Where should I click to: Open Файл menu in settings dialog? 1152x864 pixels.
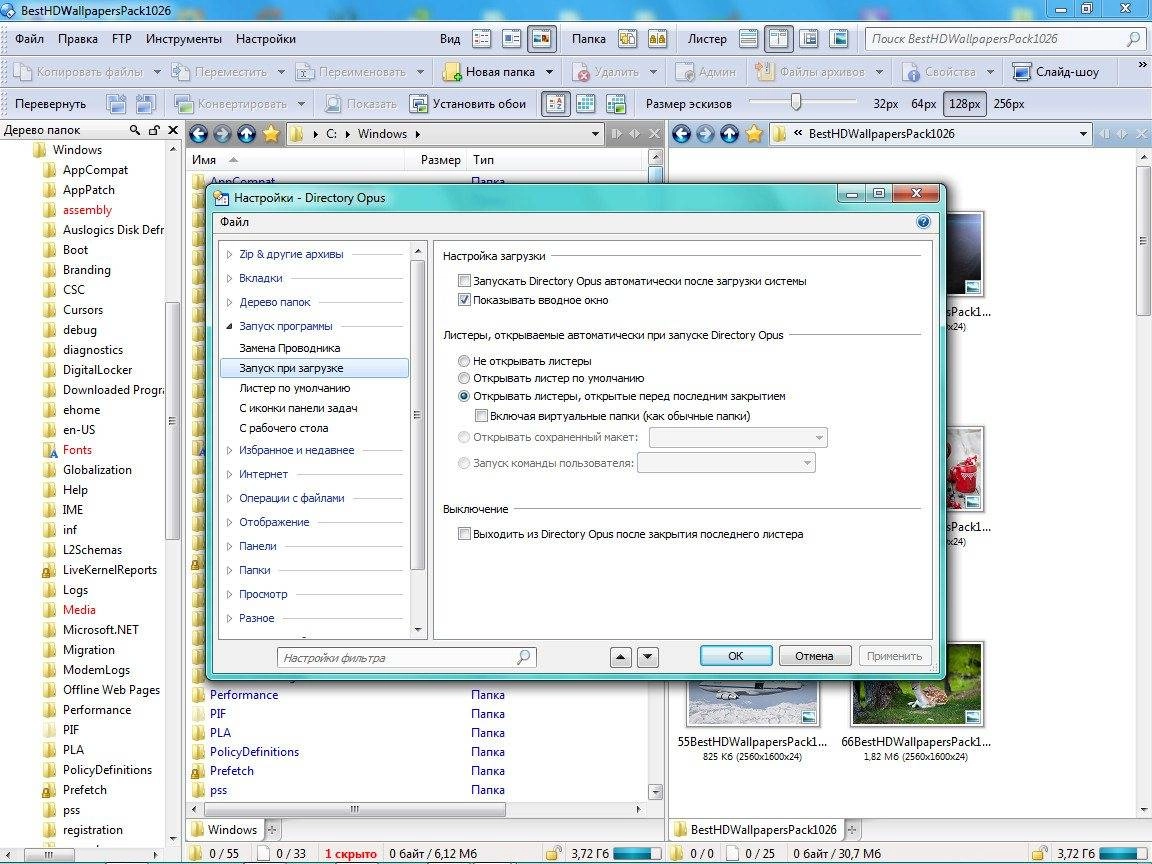(234, 222)
